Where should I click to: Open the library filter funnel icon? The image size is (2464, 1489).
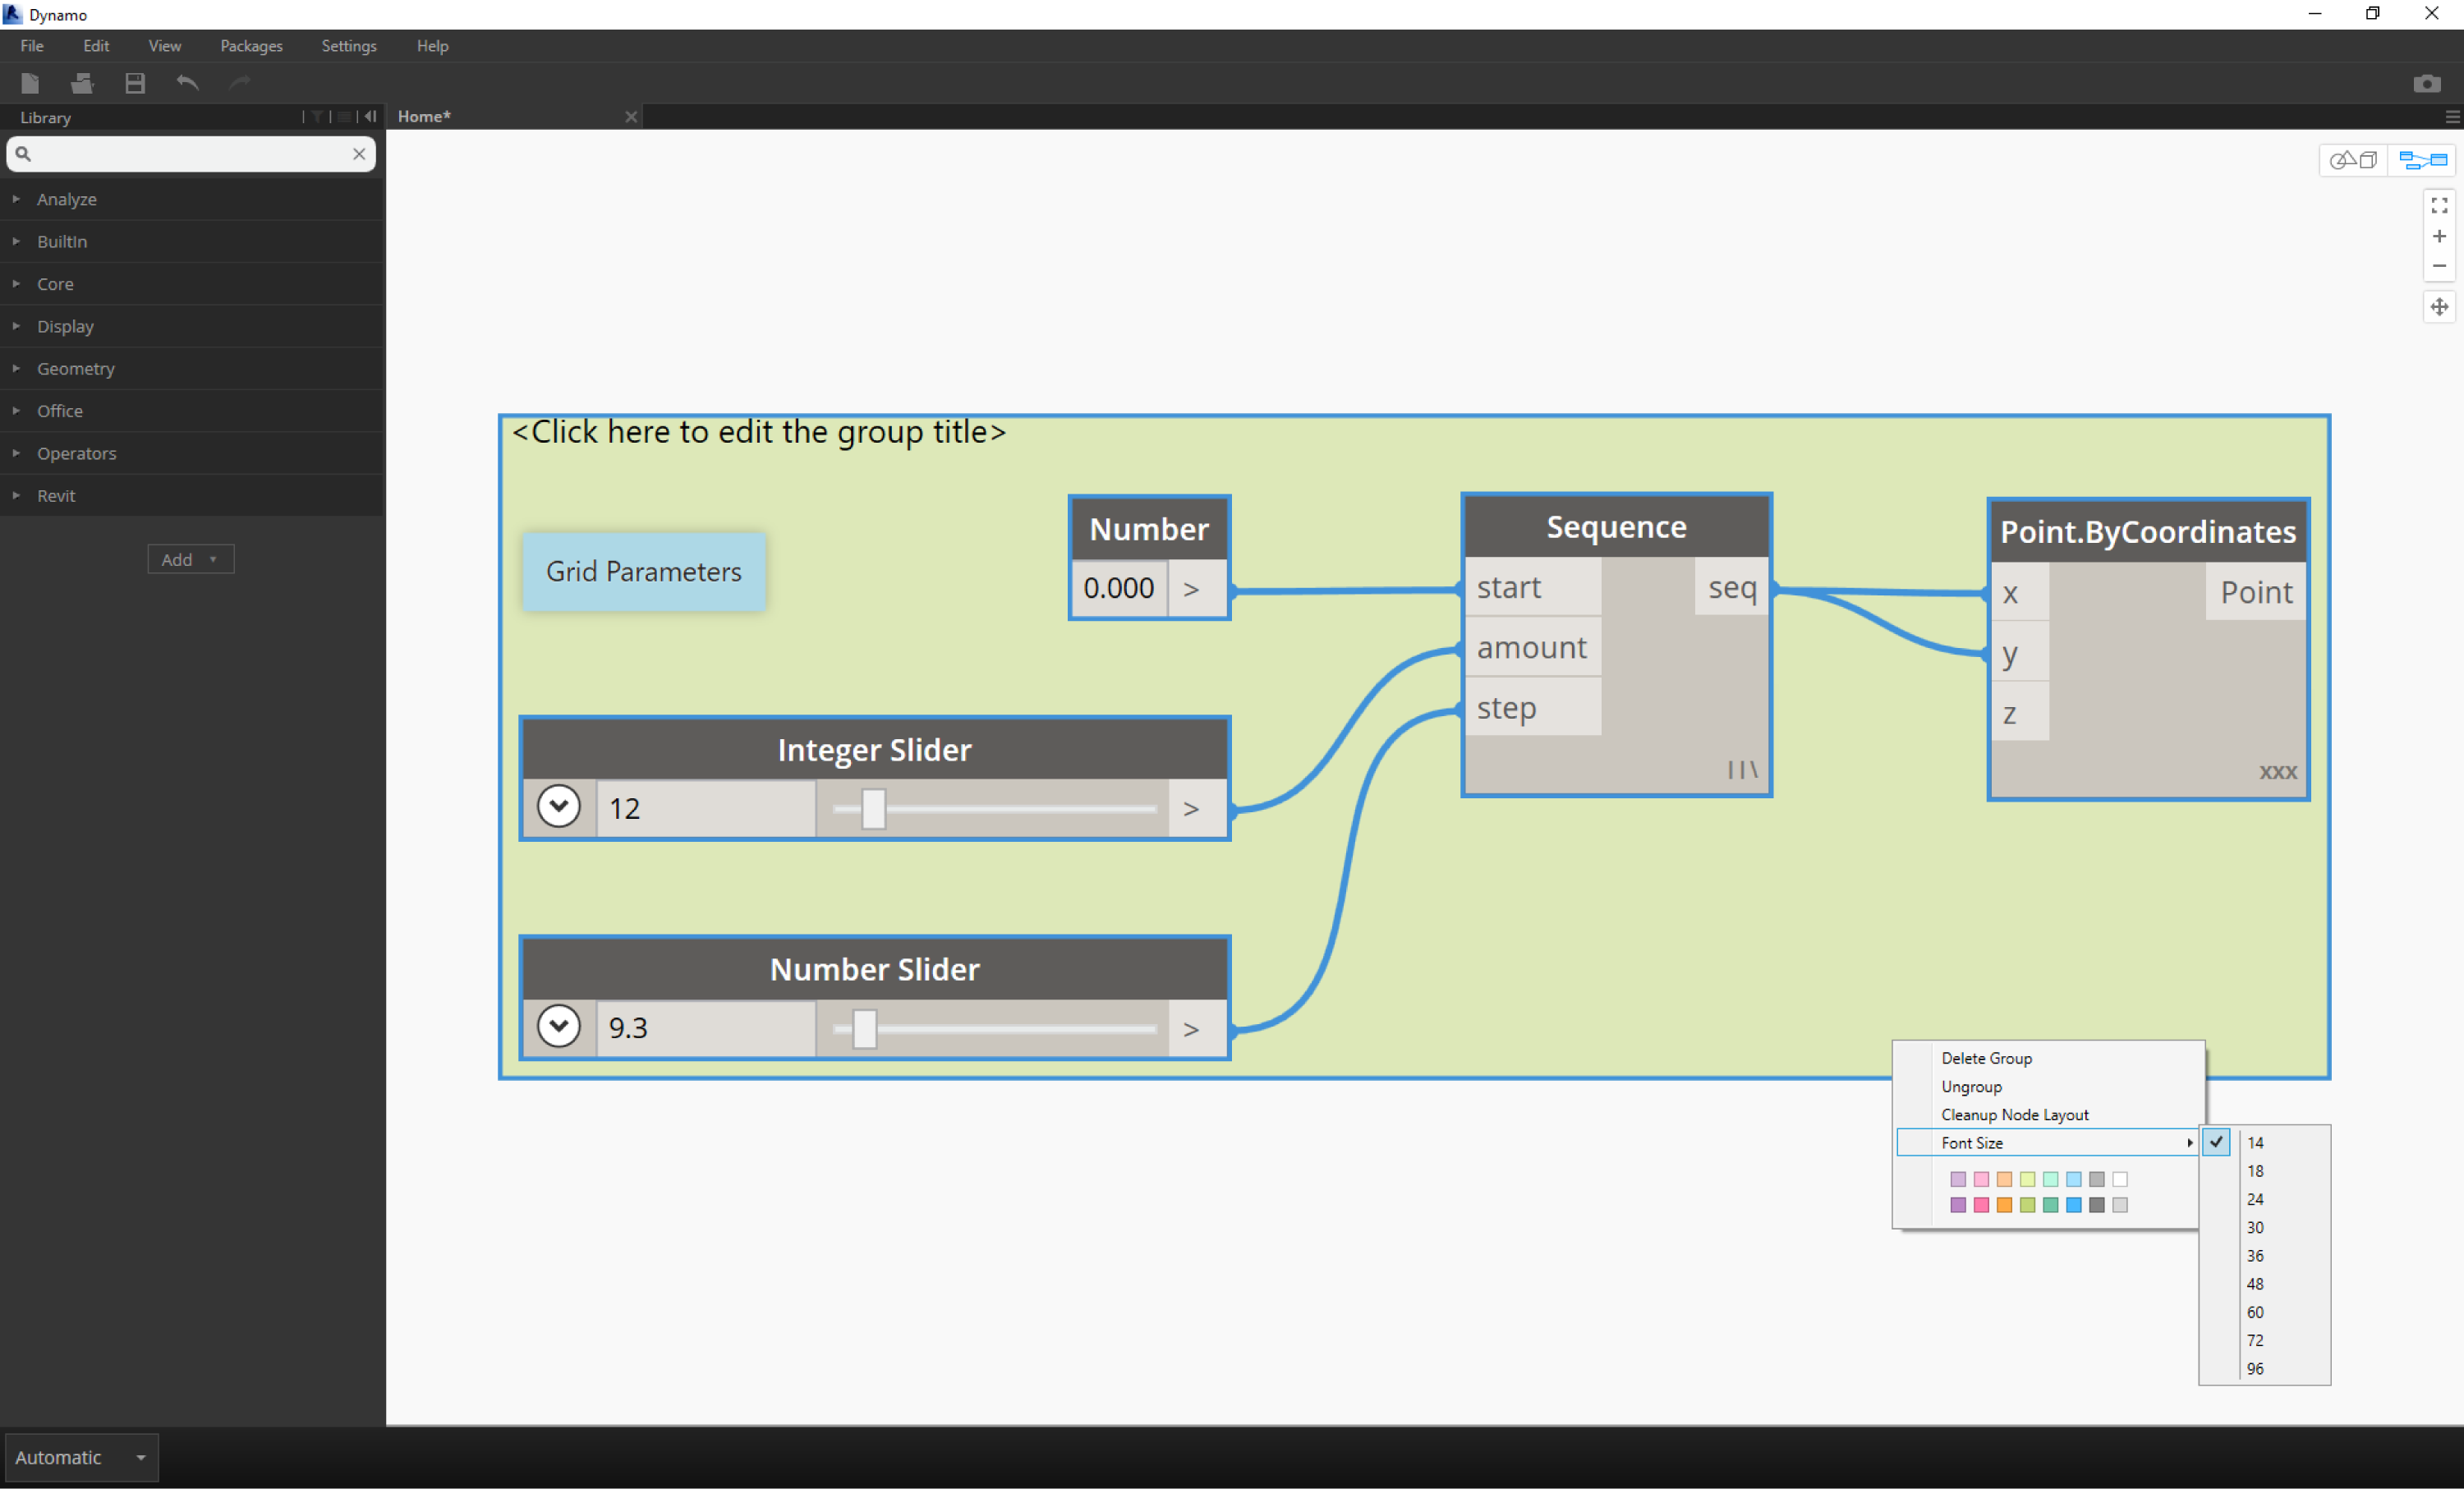(317, 117)
